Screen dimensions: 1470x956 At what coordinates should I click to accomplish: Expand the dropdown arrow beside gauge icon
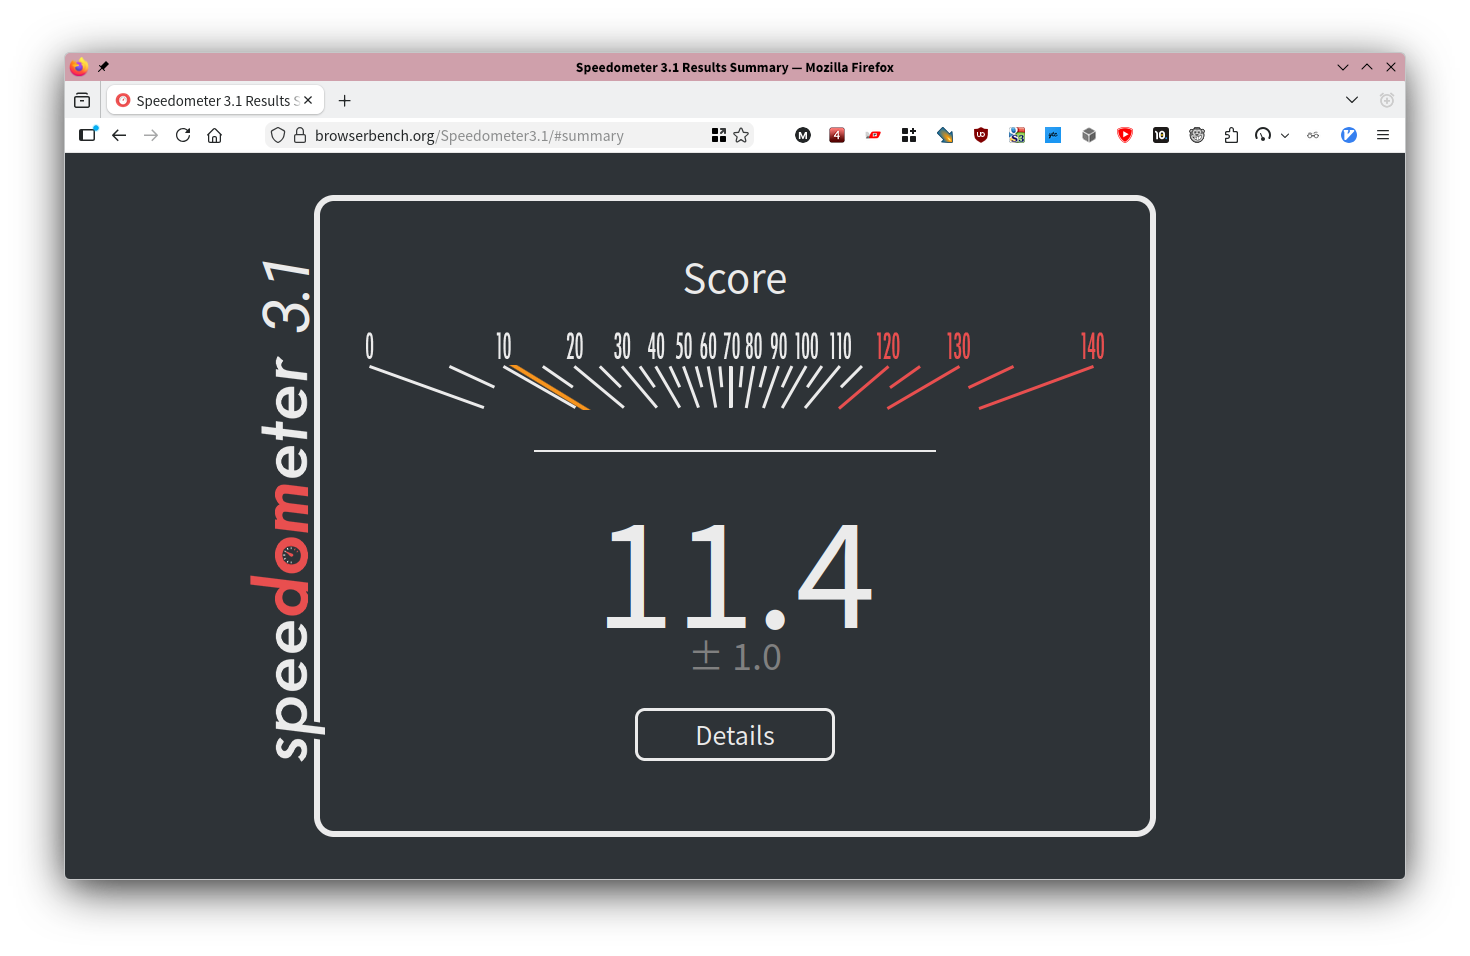click(x=1285, y=135)
